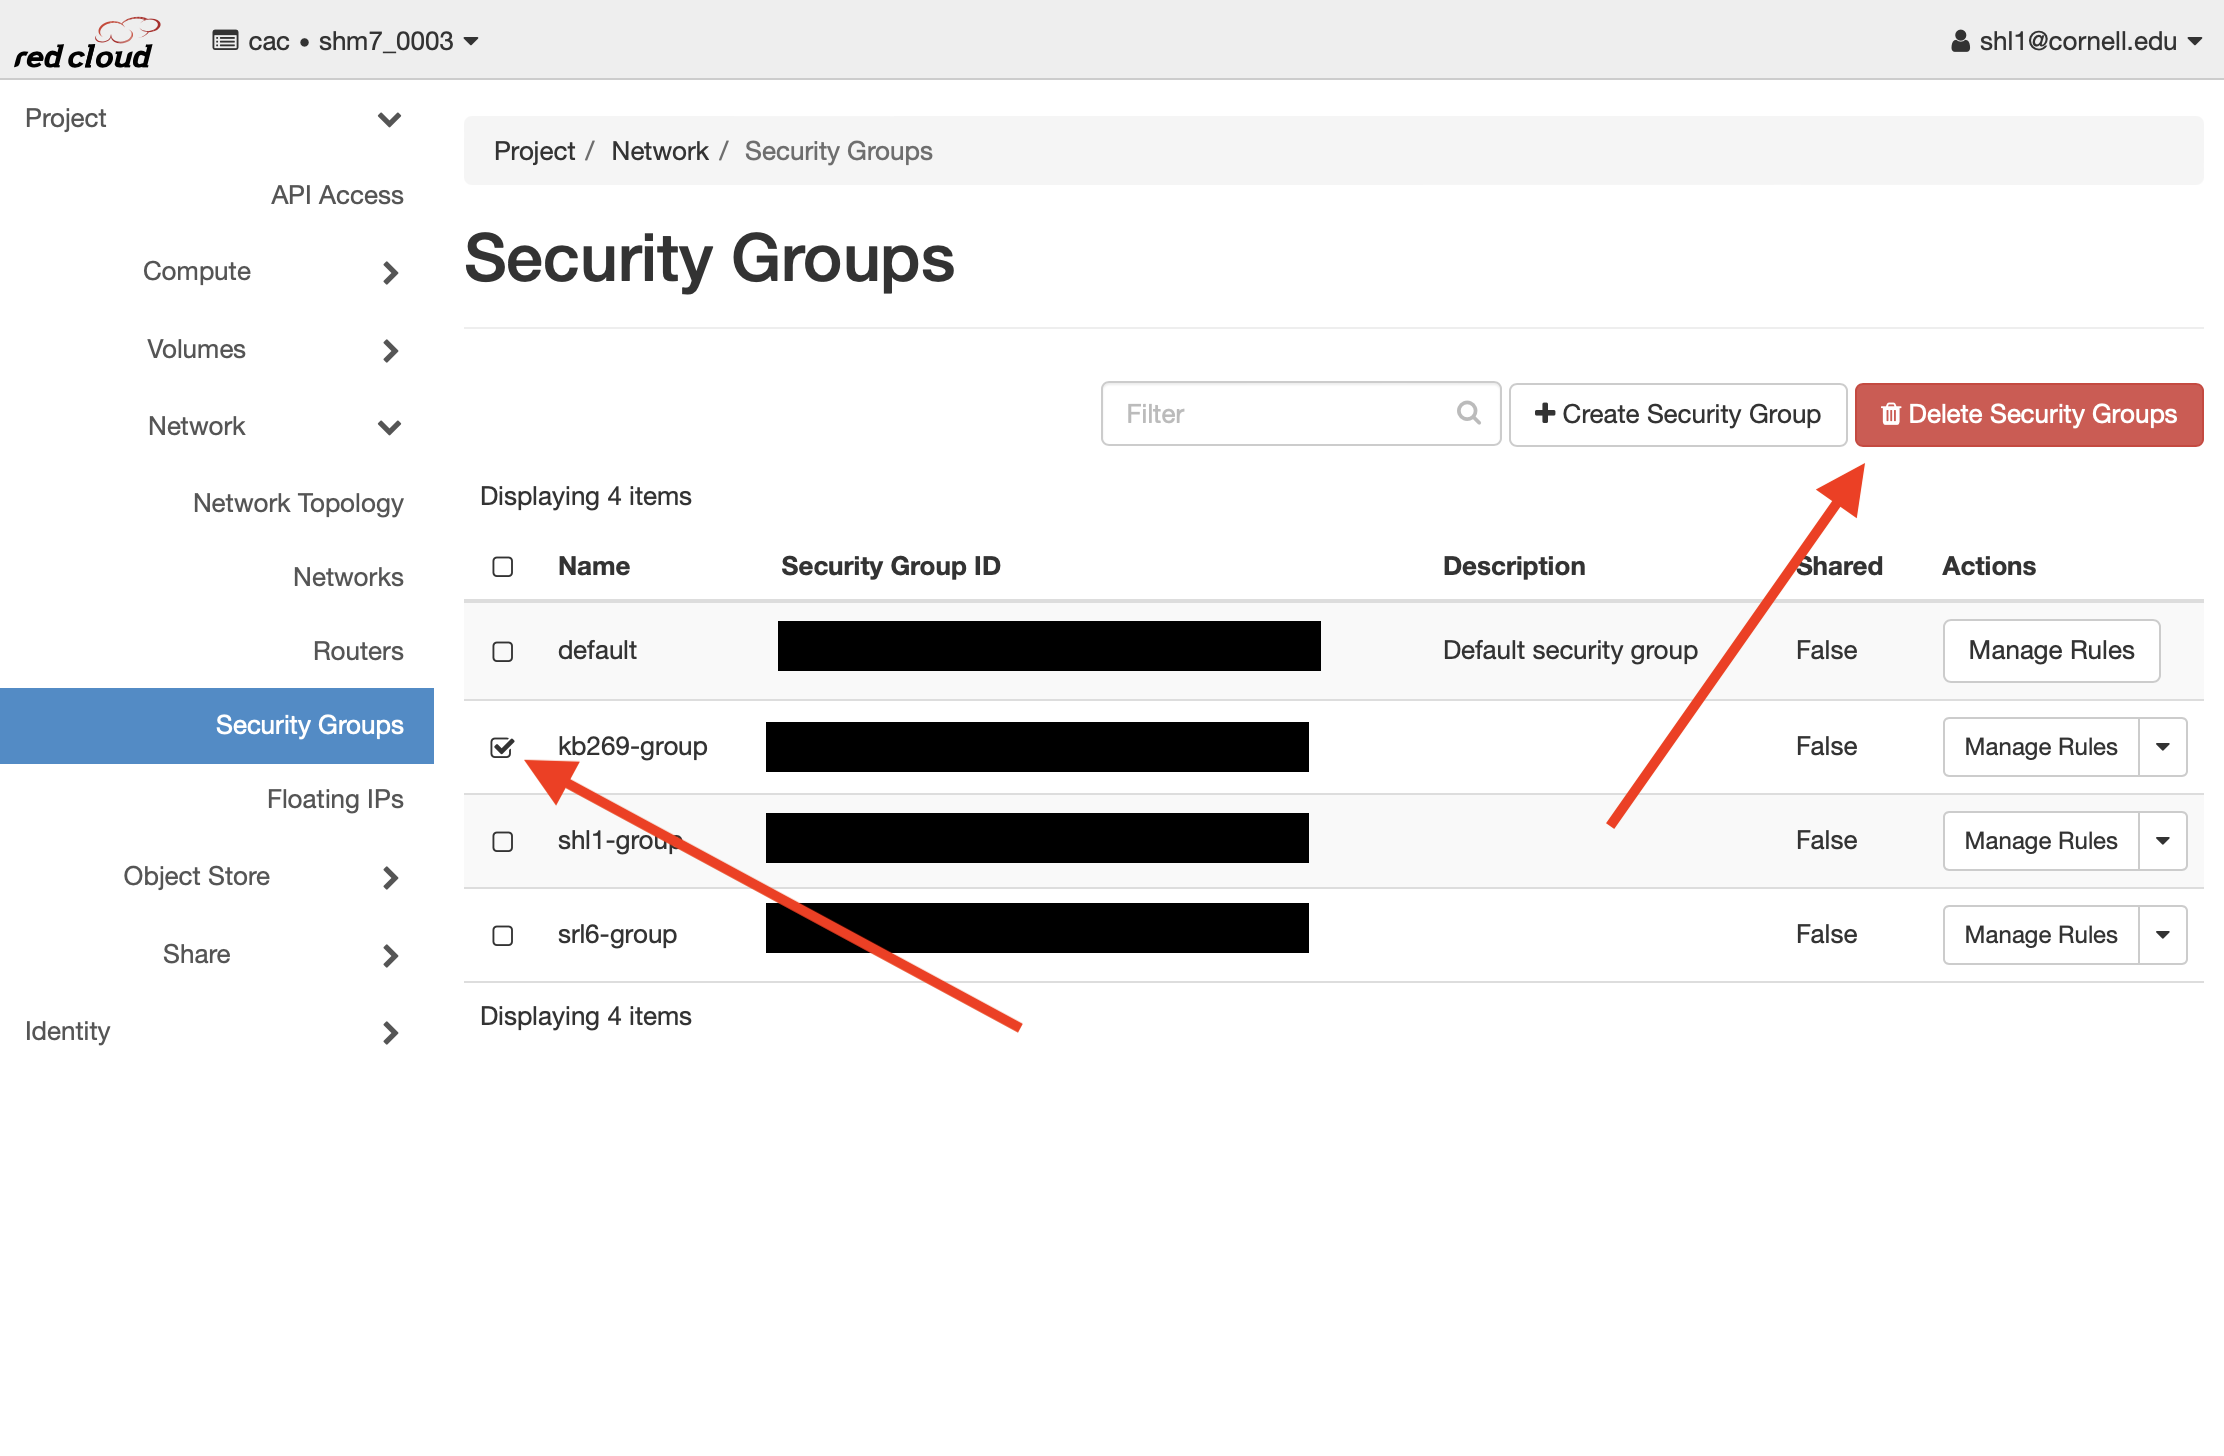
Task: Click the Description column header
Action: pyautogui.click(x=1514, y=567)
